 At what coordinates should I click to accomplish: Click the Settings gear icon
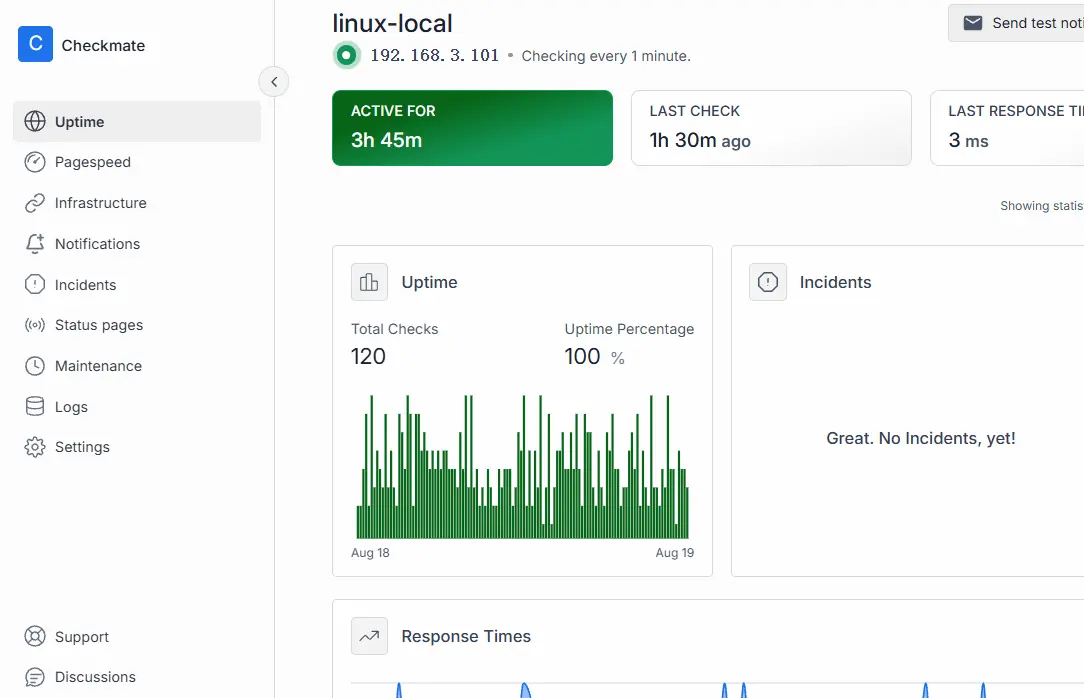(x=35, y=447)
